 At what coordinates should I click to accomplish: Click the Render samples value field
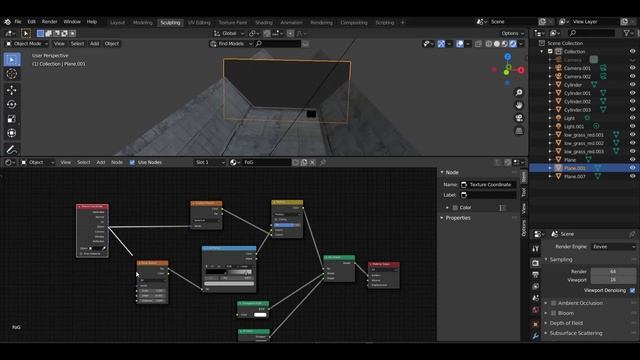pyautogui.click(x=613, y=272)
